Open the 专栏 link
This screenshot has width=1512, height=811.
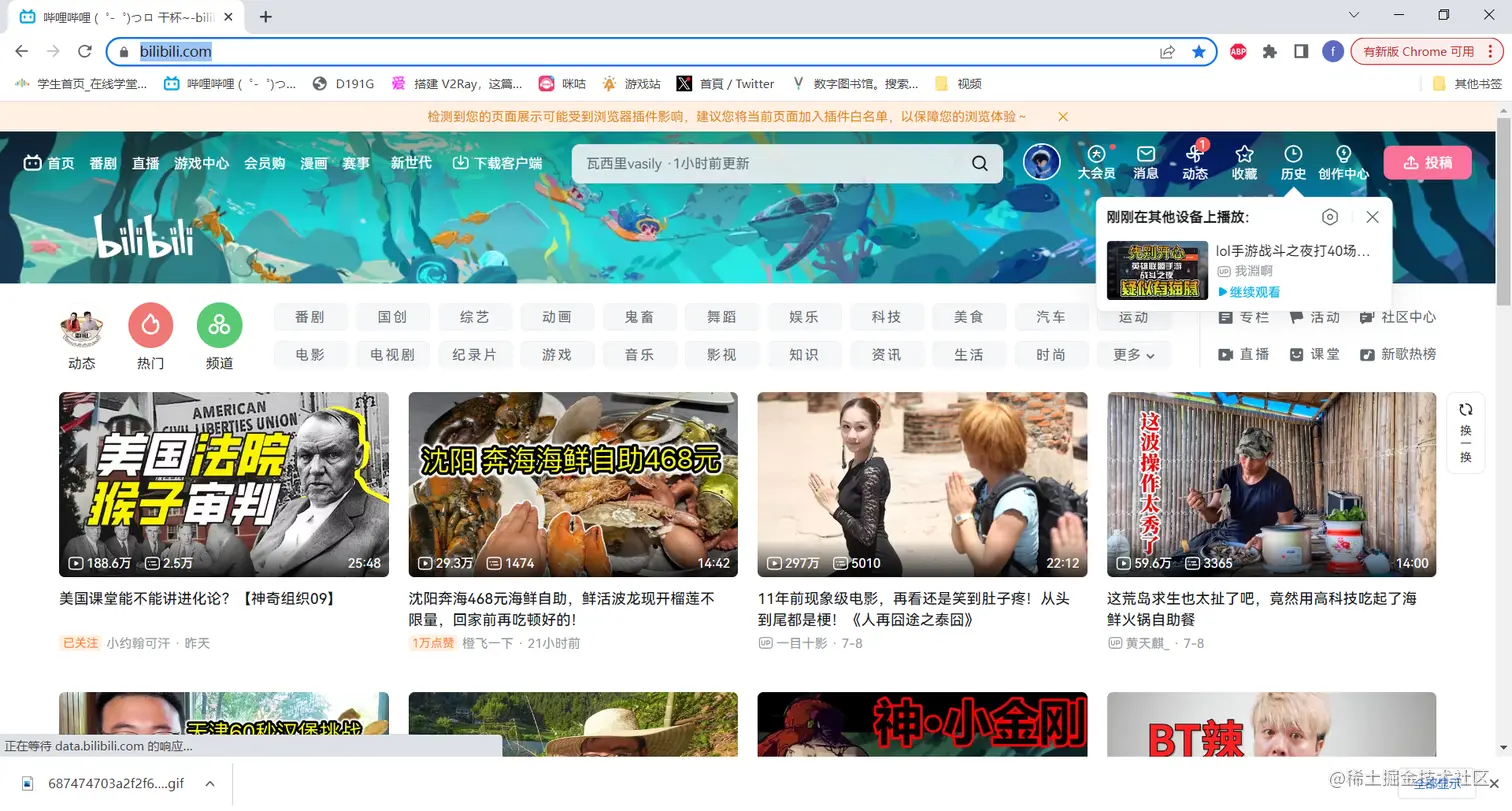[1243, 317]
